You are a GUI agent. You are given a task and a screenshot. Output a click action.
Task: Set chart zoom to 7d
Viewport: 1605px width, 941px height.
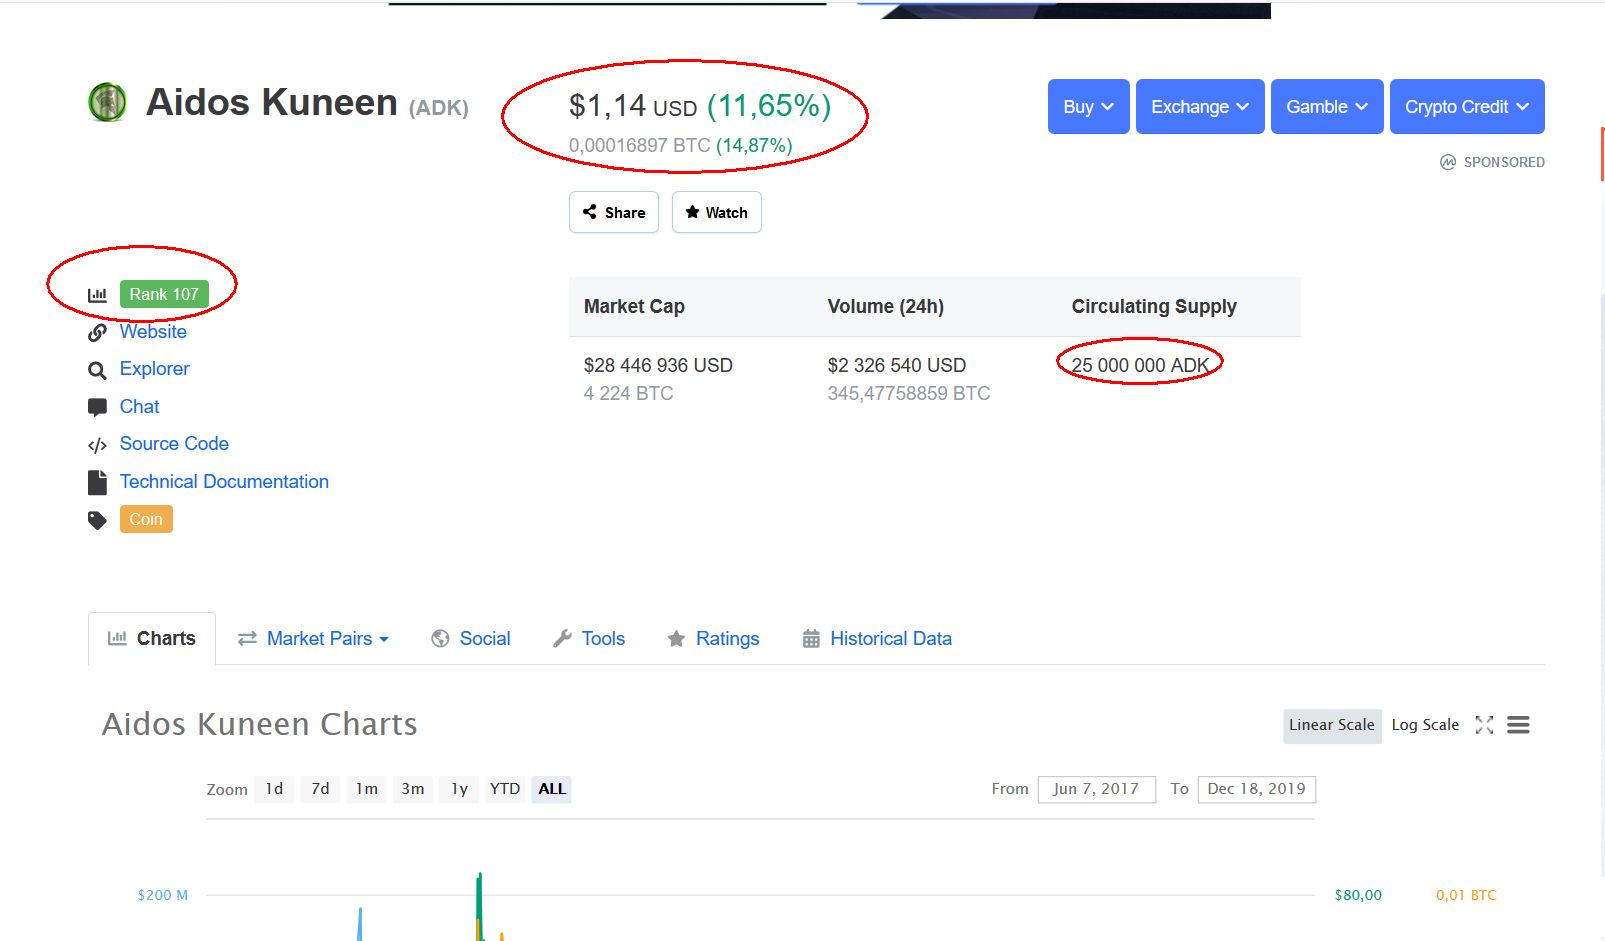pyautogui.click(x=320, y=789)
